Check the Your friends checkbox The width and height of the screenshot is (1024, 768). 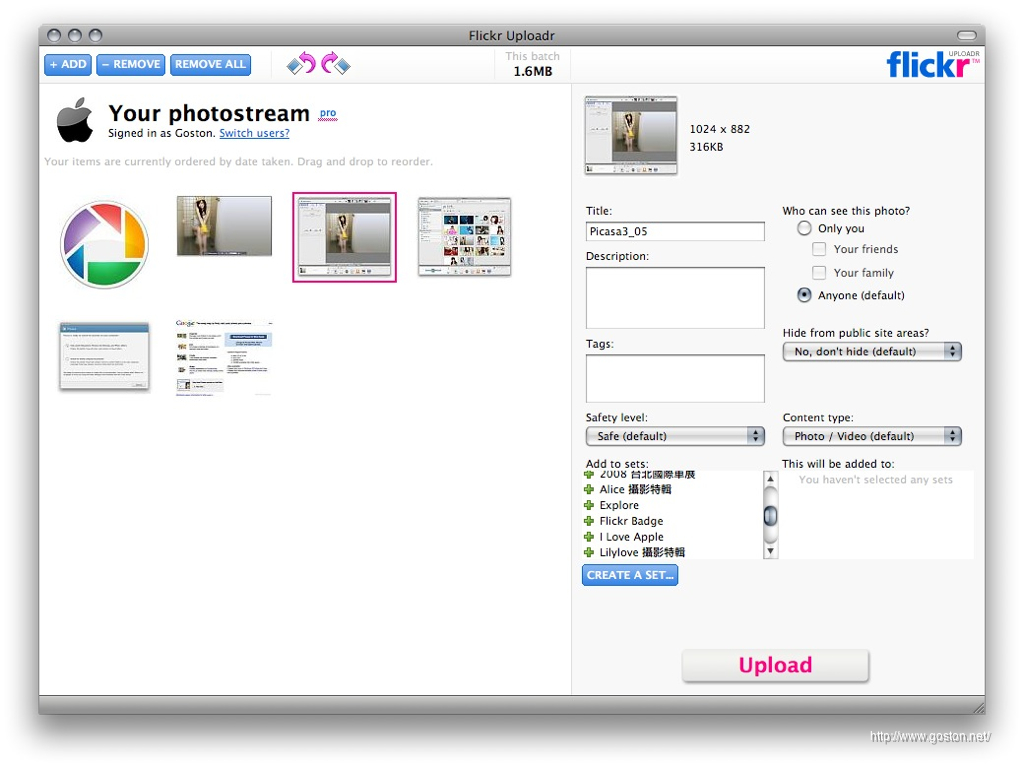819,249
